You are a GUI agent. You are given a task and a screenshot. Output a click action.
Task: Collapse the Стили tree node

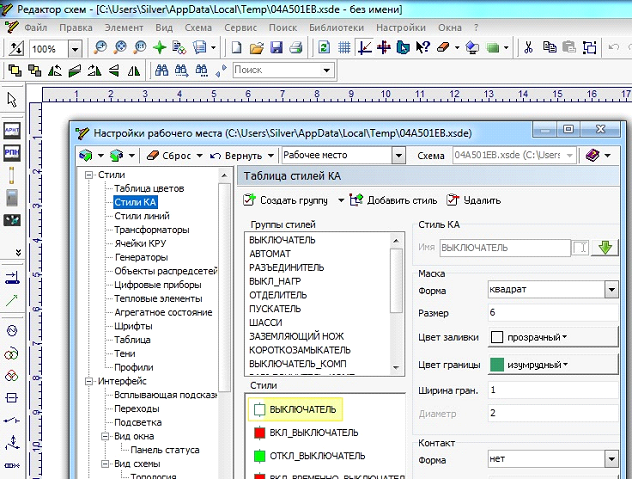tap(88, 175)
